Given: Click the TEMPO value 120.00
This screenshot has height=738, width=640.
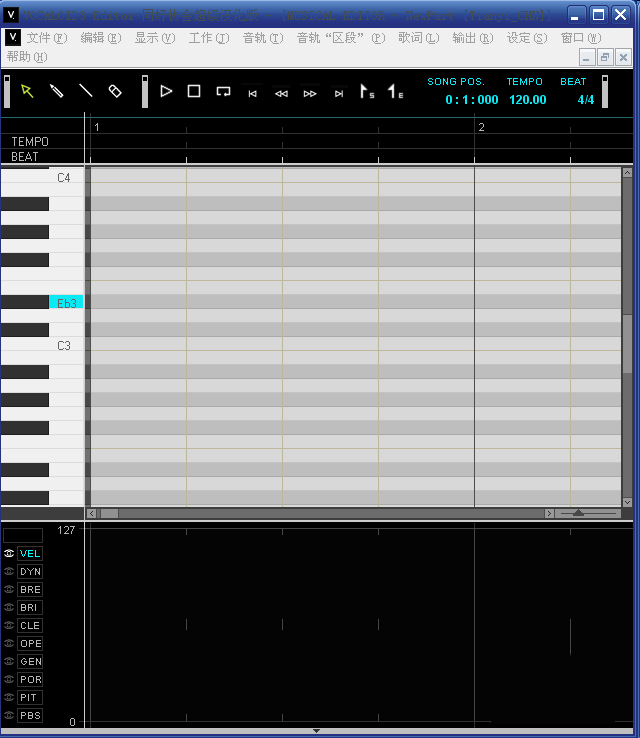Looking at the screenshot, I should pos(528,100).
